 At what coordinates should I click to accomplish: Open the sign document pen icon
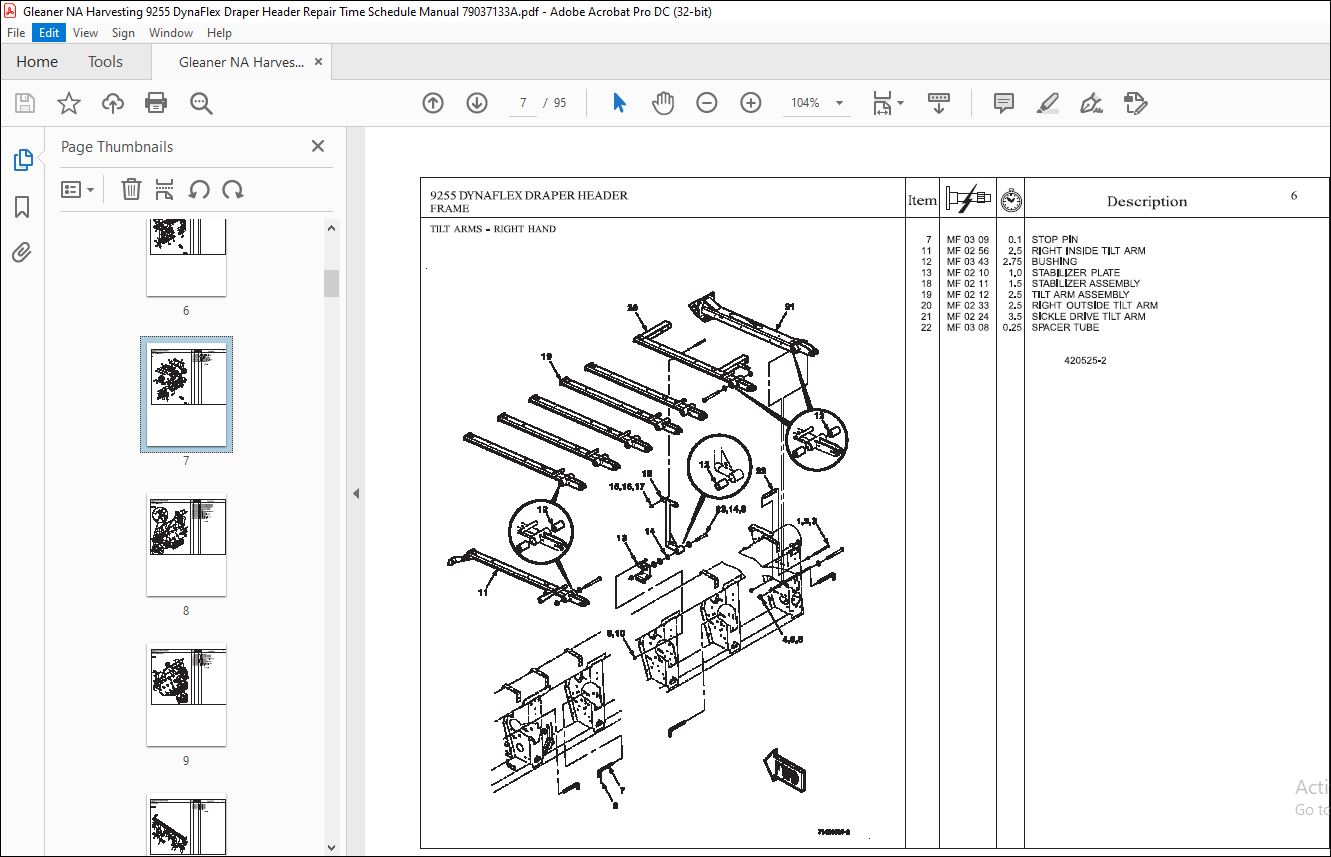1091,103
